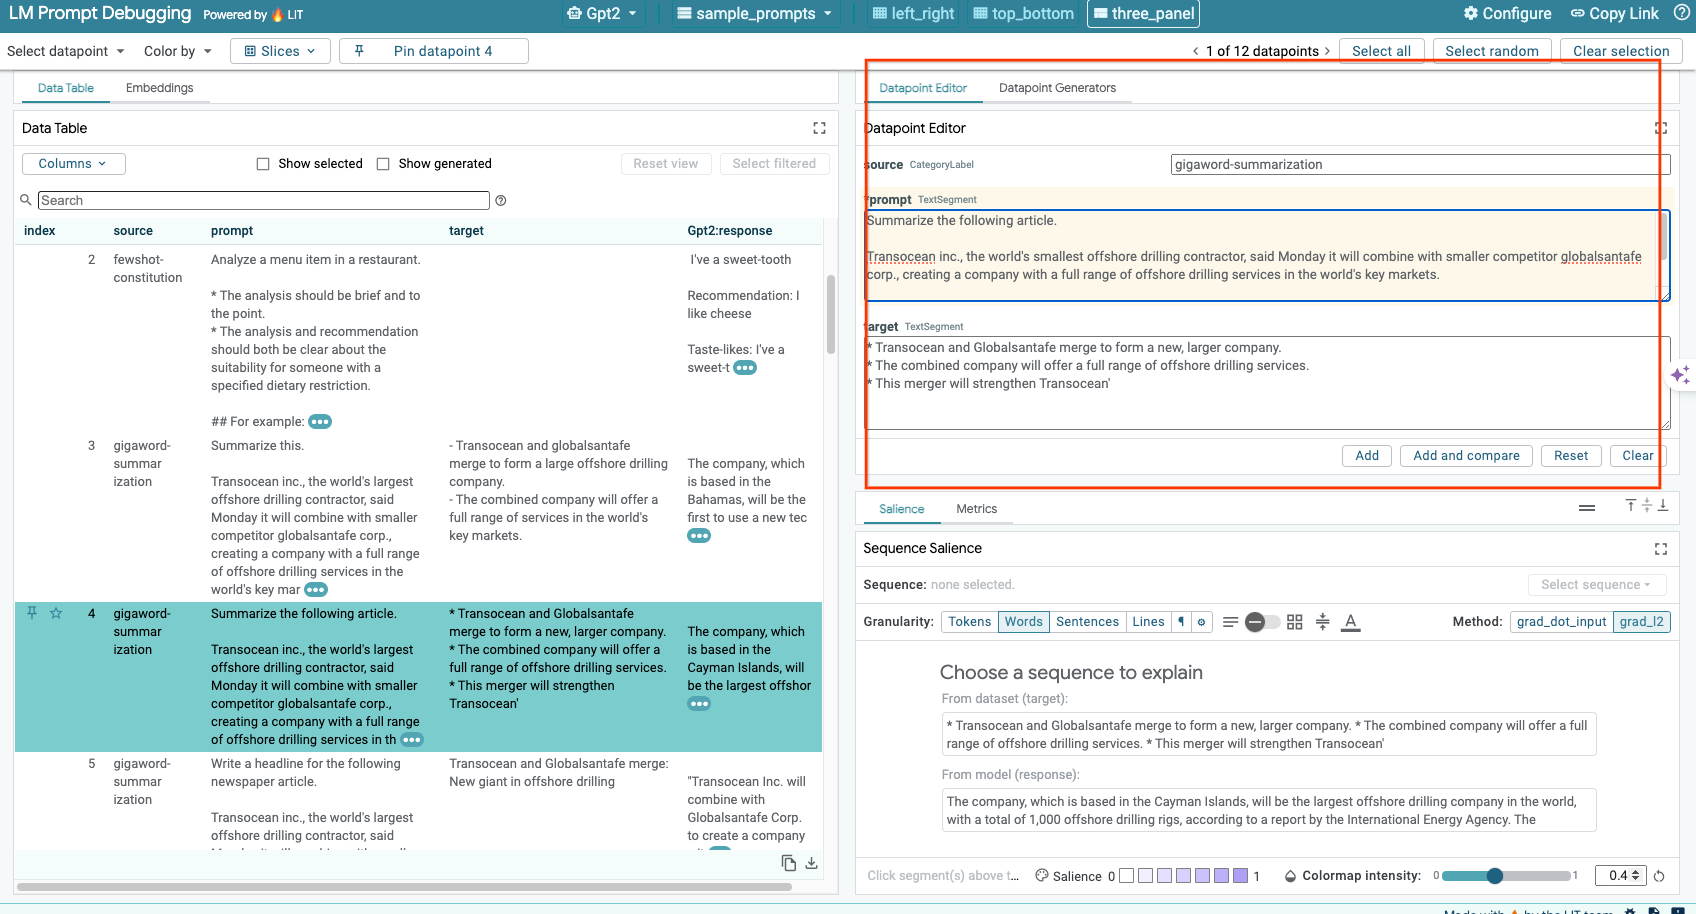Screen dimensions: 1696x914
Task: Click the sparkle icon beside target field
Action: coord(1680,375)
